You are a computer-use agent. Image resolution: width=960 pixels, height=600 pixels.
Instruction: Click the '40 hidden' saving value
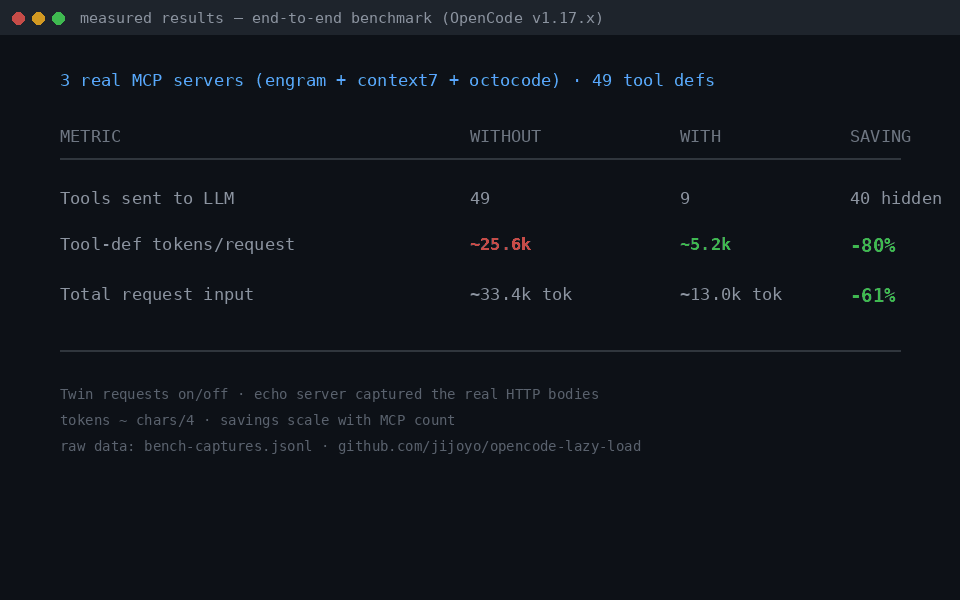tap(896, 198)
